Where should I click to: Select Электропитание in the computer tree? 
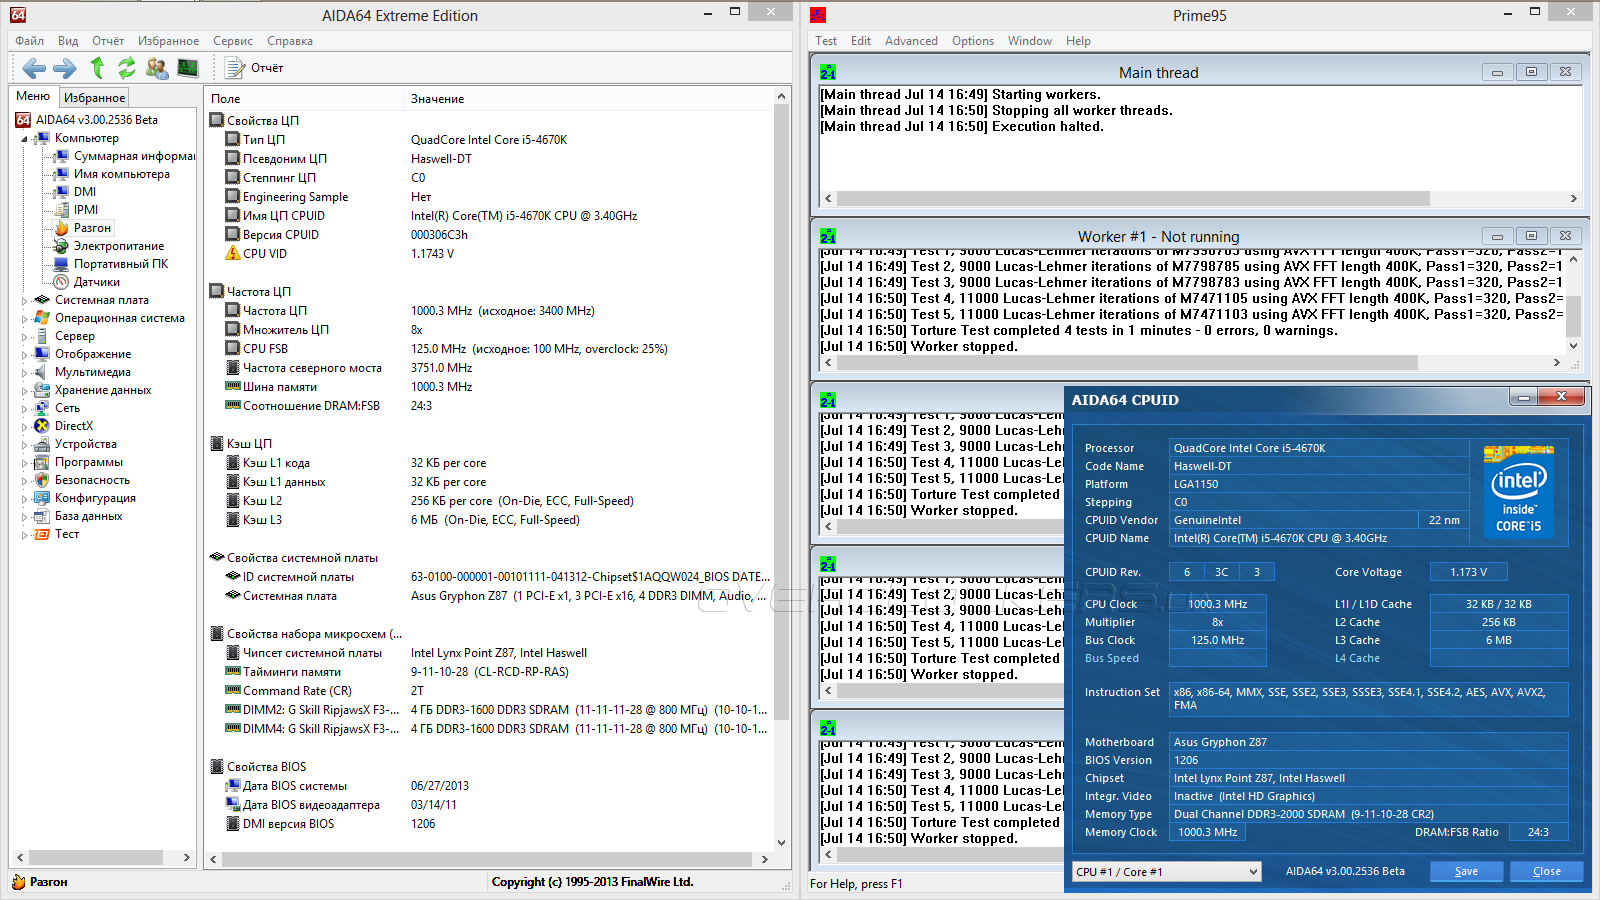[x=118, y=246]
